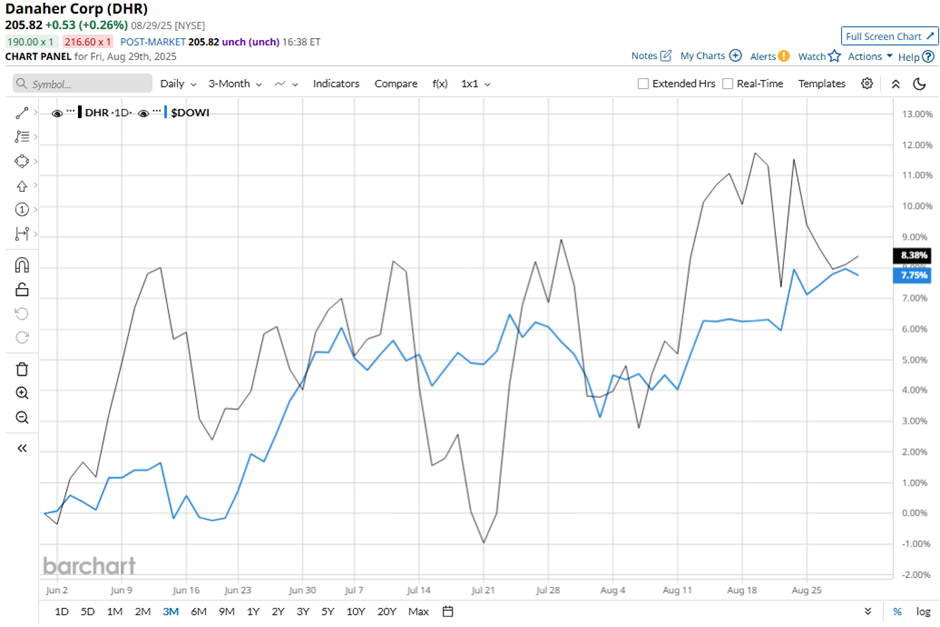Open the Notes link
Viewport: 940px width, 627px height.
(x=644, y=56)
